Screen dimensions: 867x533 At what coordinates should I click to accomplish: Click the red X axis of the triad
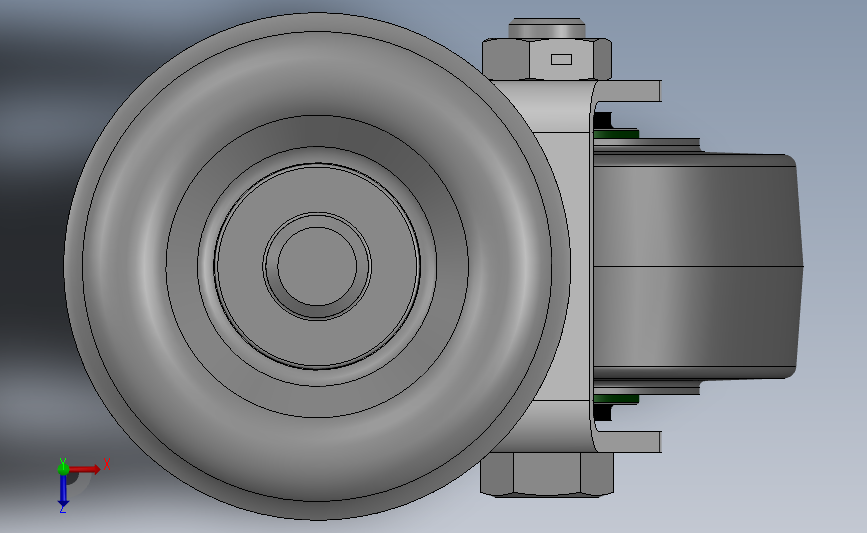pos(85,469)
